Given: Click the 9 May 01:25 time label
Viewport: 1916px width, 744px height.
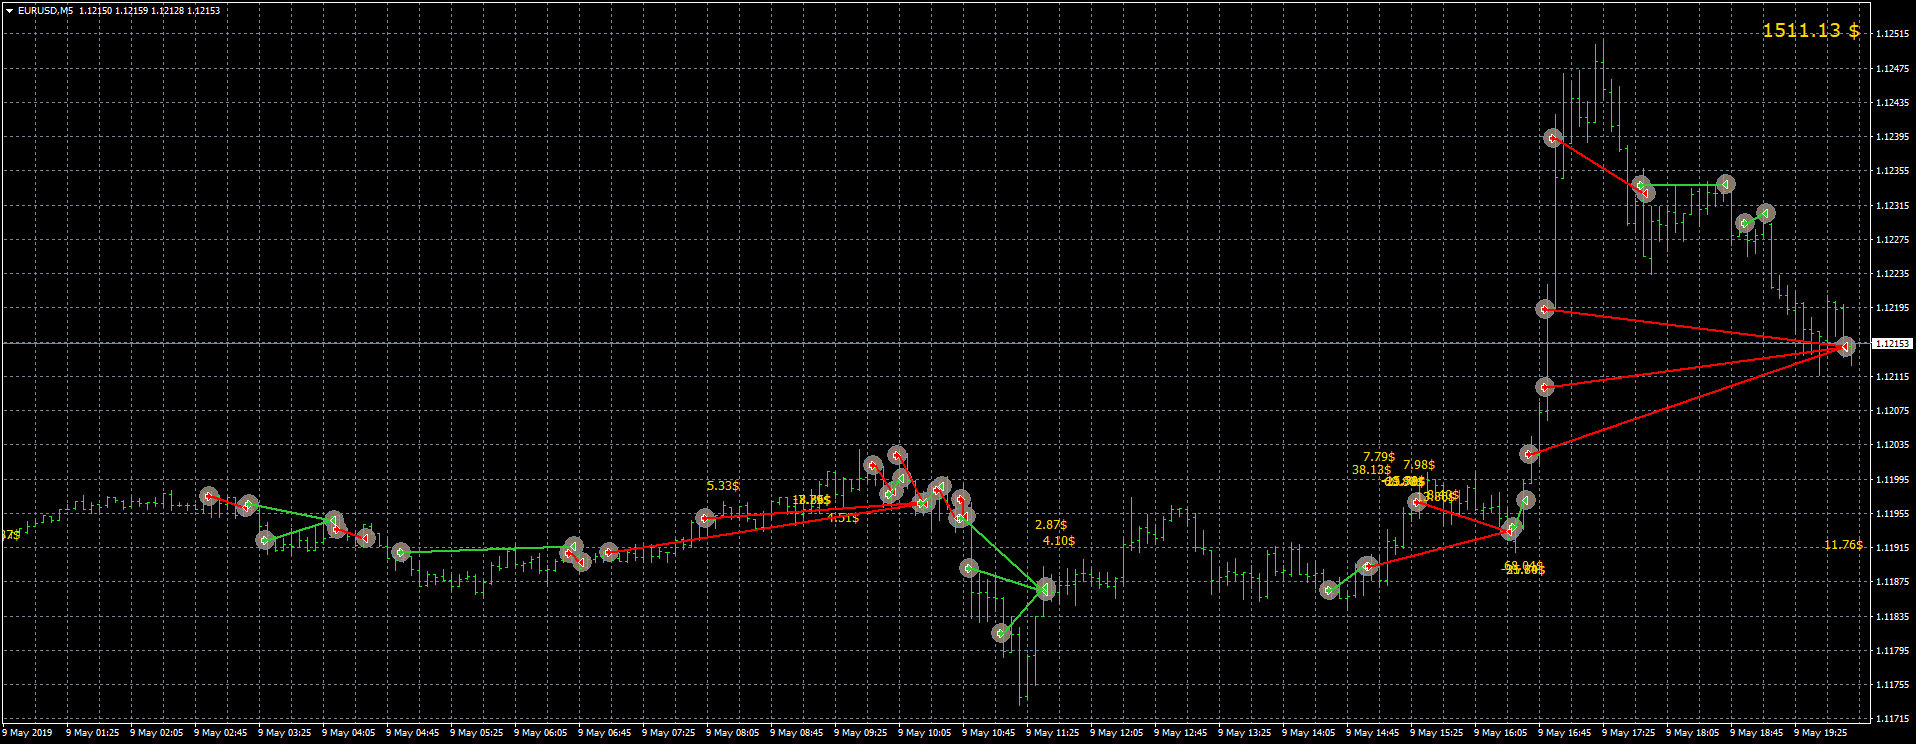Looking at the screenshot, I should pyautogui.click(x=92, y=733).
